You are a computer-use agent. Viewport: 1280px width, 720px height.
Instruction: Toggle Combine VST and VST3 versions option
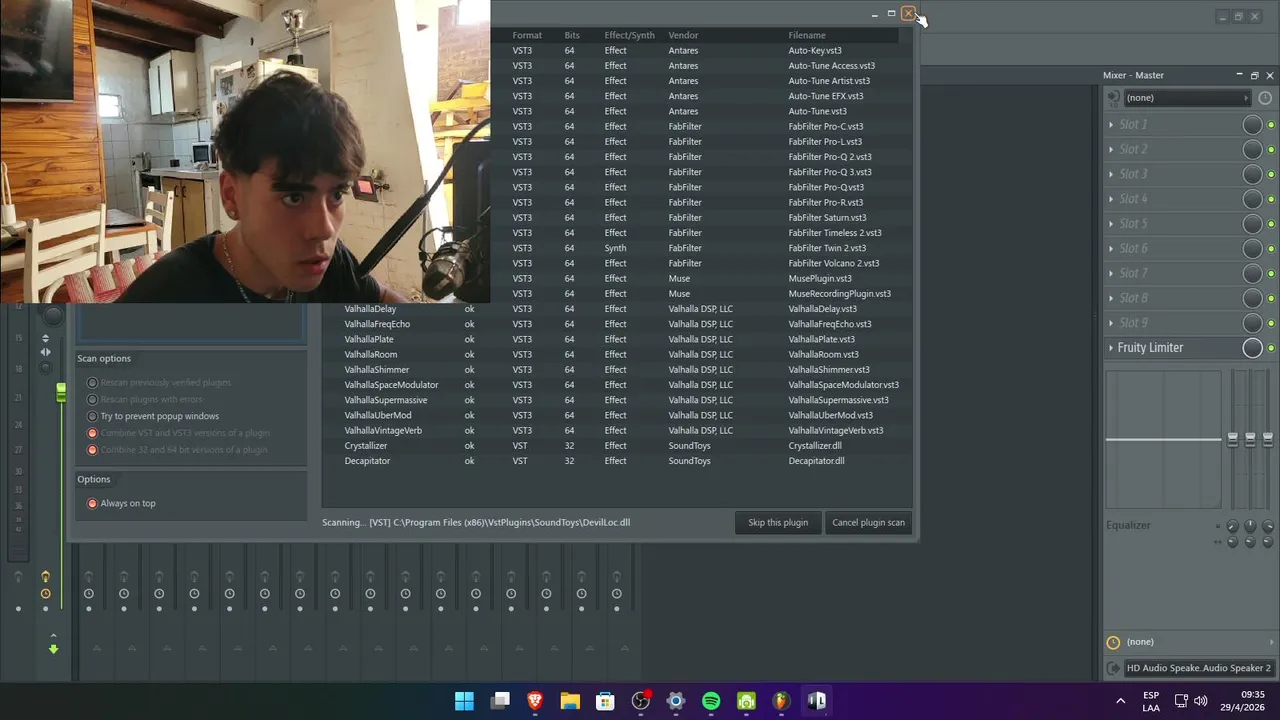92,433
